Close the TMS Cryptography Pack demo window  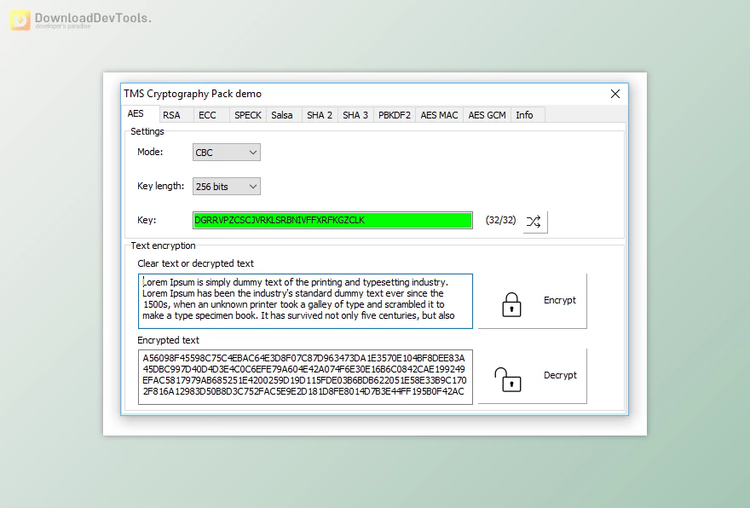coord(615,94)
